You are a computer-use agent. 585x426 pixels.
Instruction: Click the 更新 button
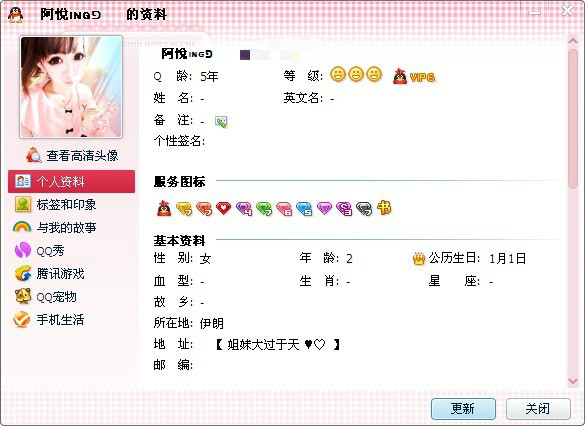(x=463, y=409)
